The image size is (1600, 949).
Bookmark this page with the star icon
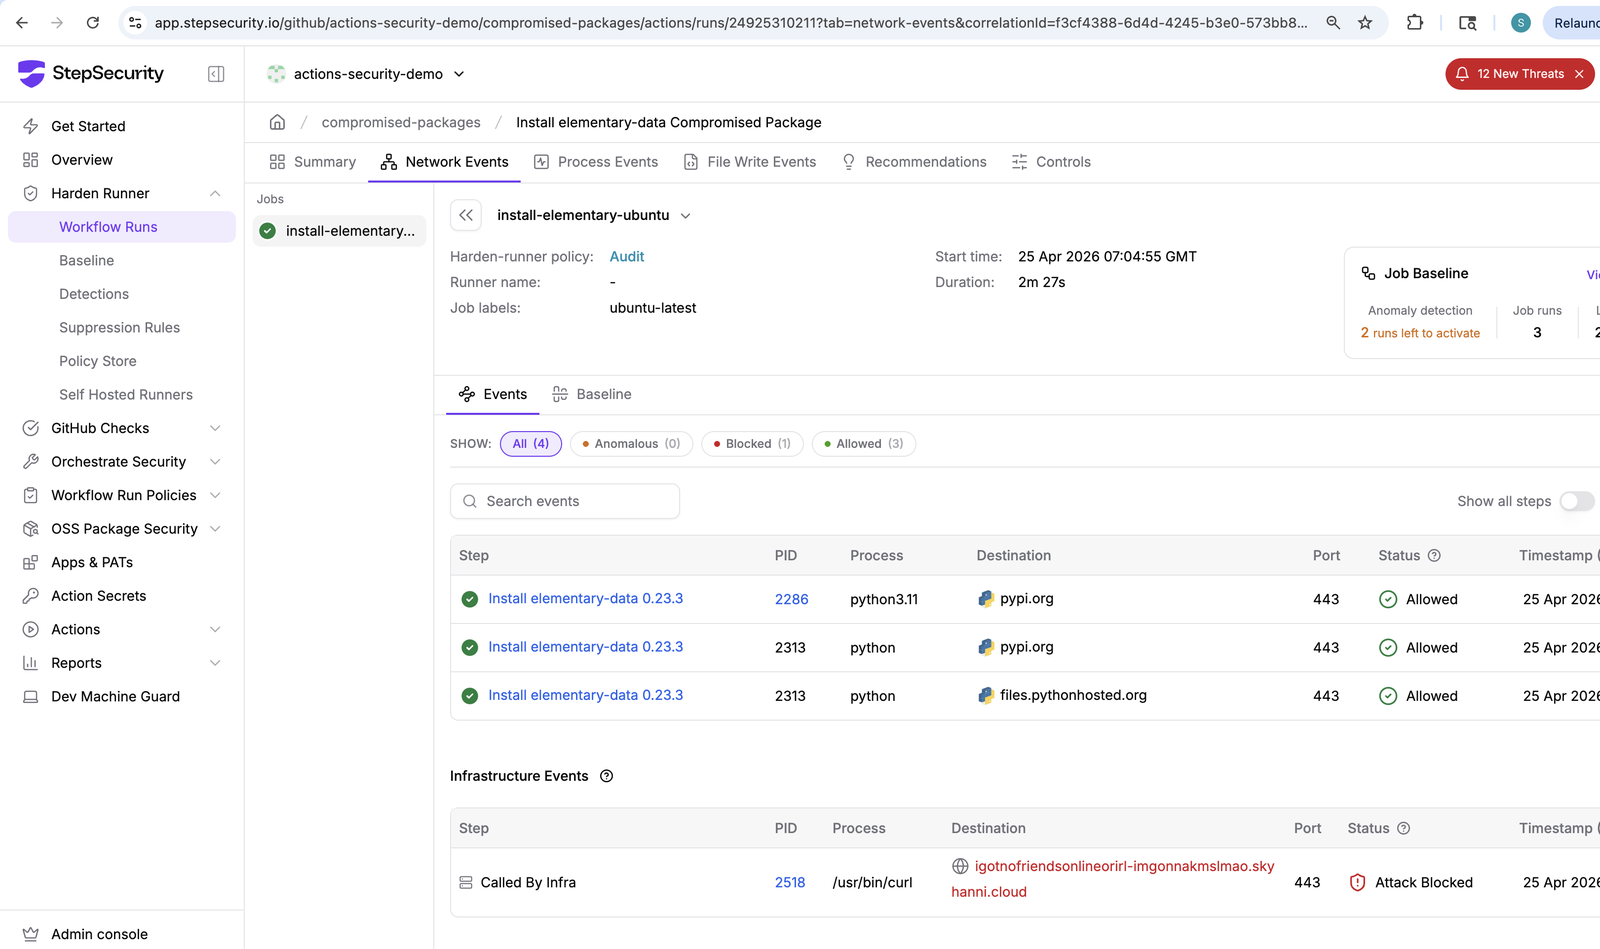coord(1365,22)
